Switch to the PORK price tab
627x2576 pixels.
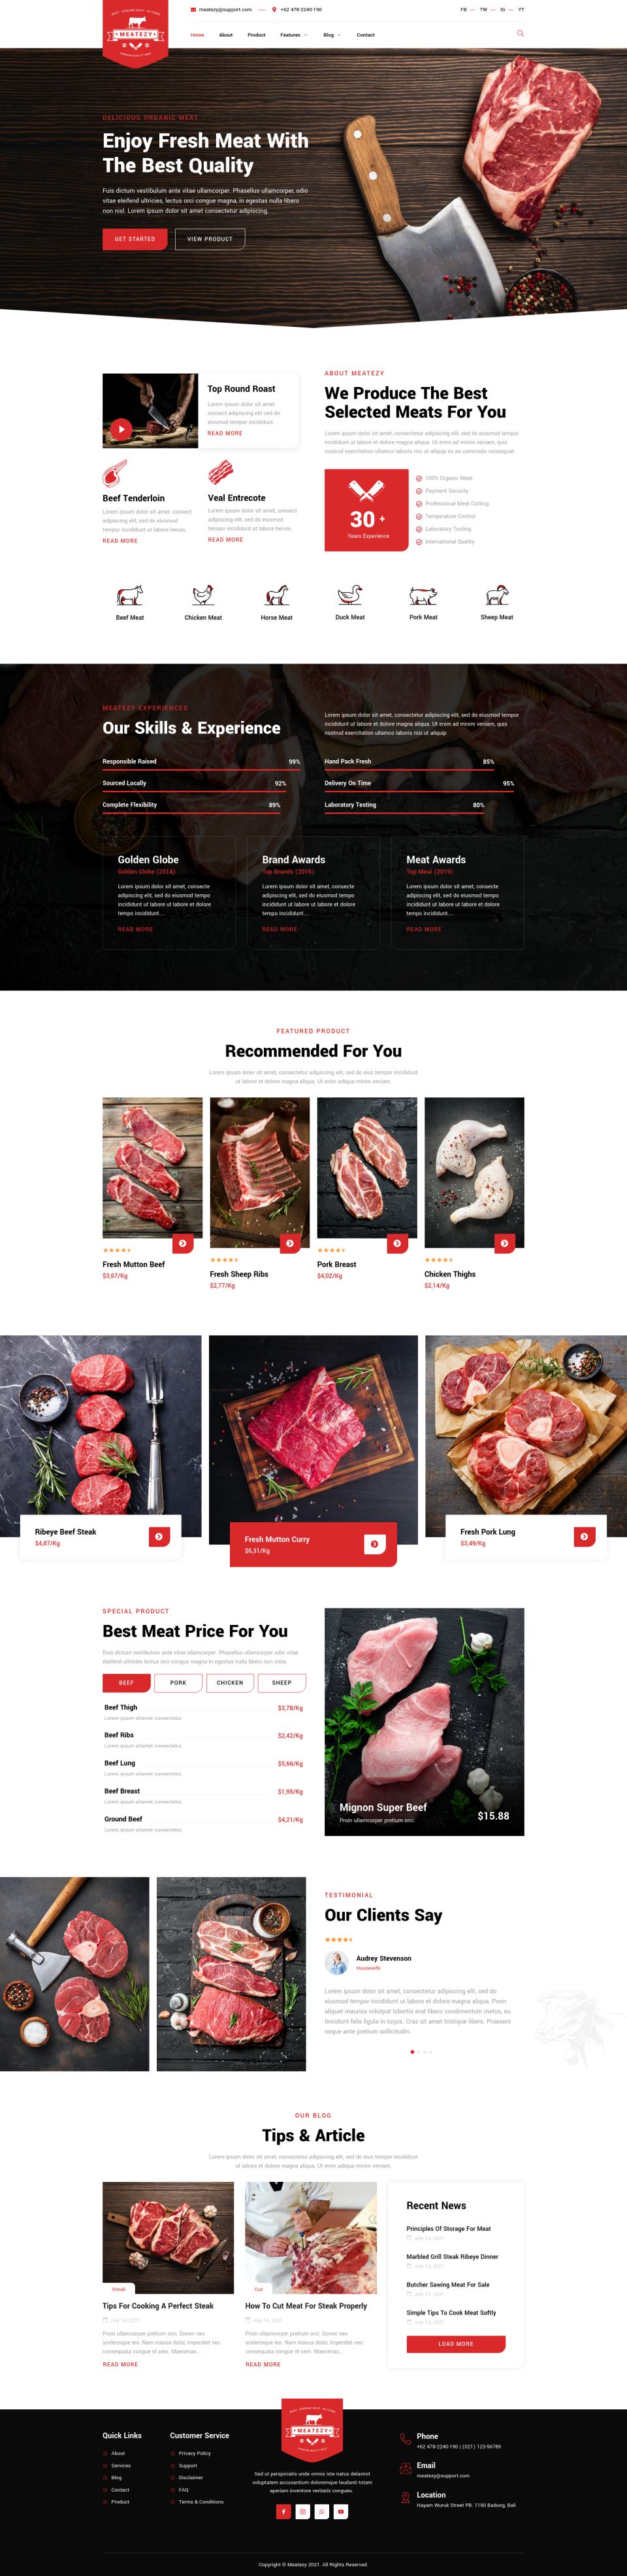178,1682
